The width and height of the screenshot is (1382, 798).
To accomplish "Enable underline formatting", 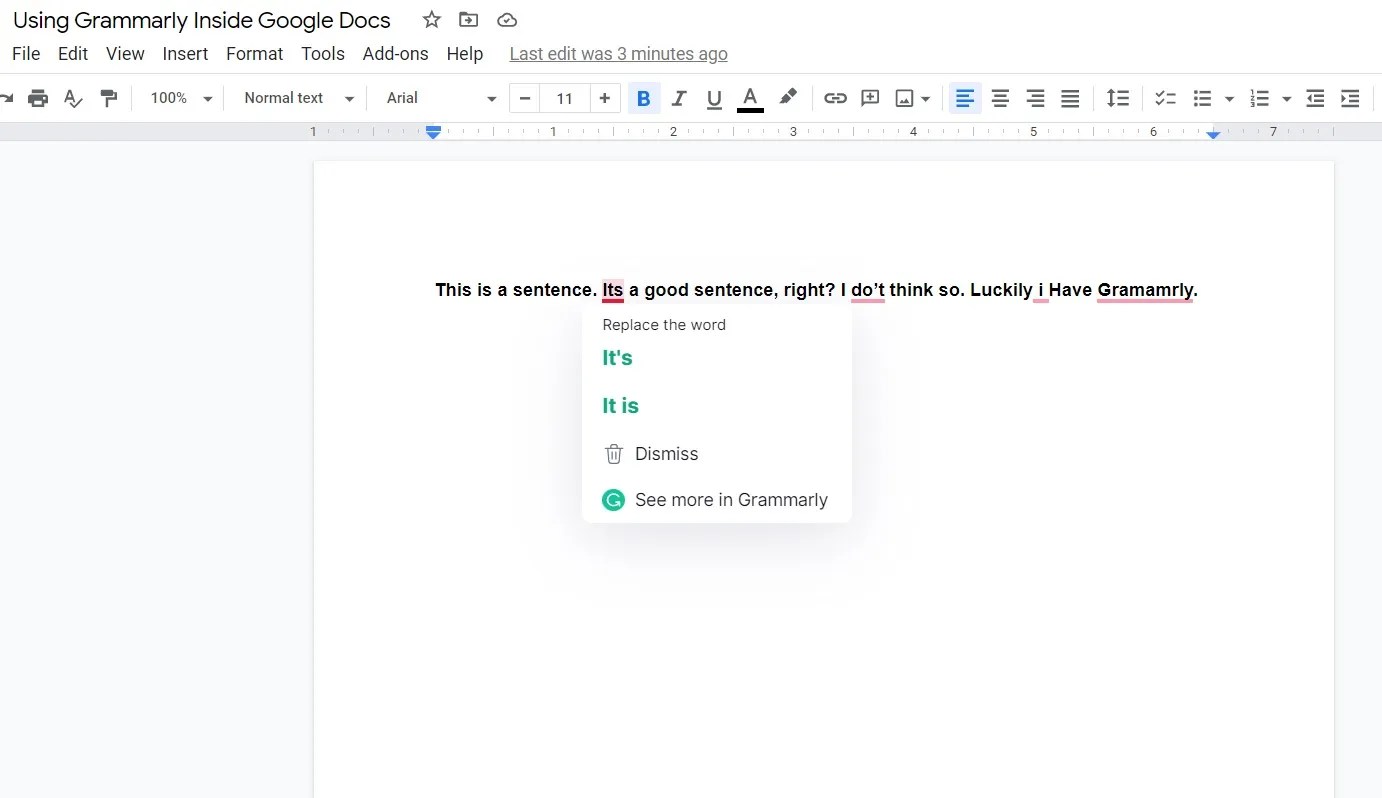I will pyautogui.click(x=714, y=97).
